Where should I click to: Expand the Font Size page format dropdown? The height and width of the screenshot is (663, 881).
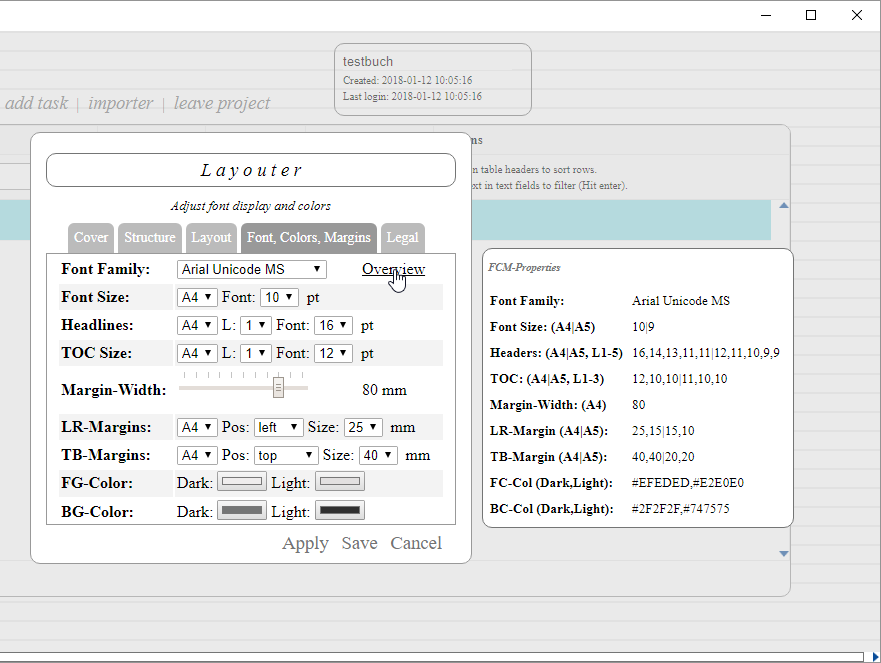197,297
